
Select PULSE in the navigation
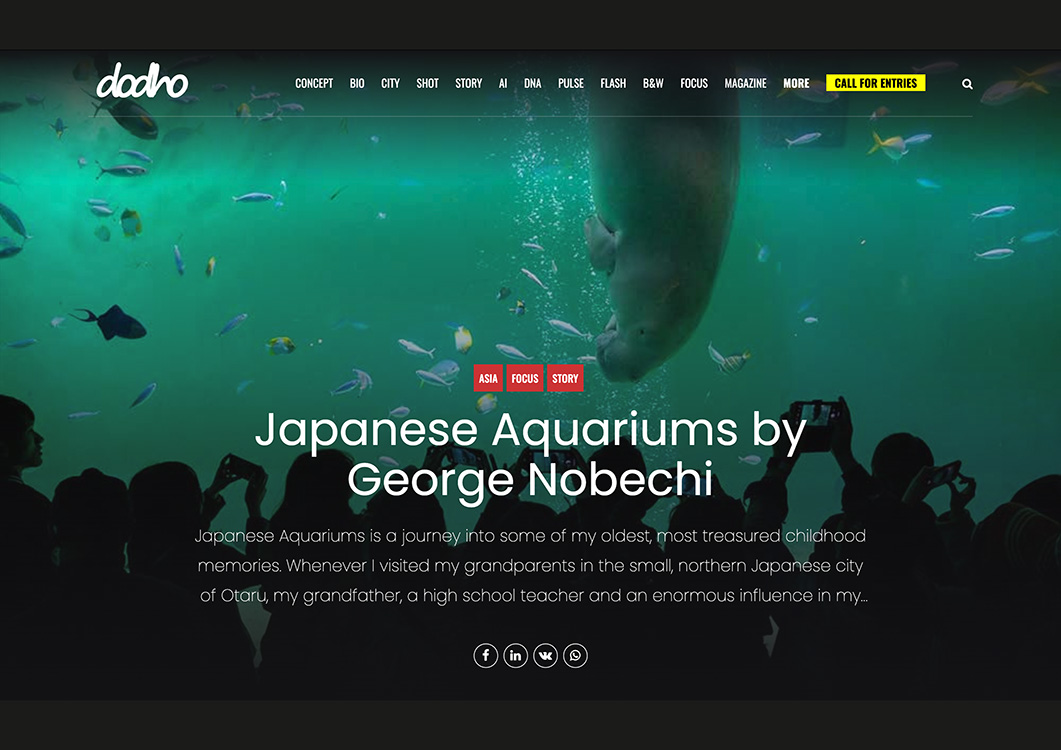570,83
